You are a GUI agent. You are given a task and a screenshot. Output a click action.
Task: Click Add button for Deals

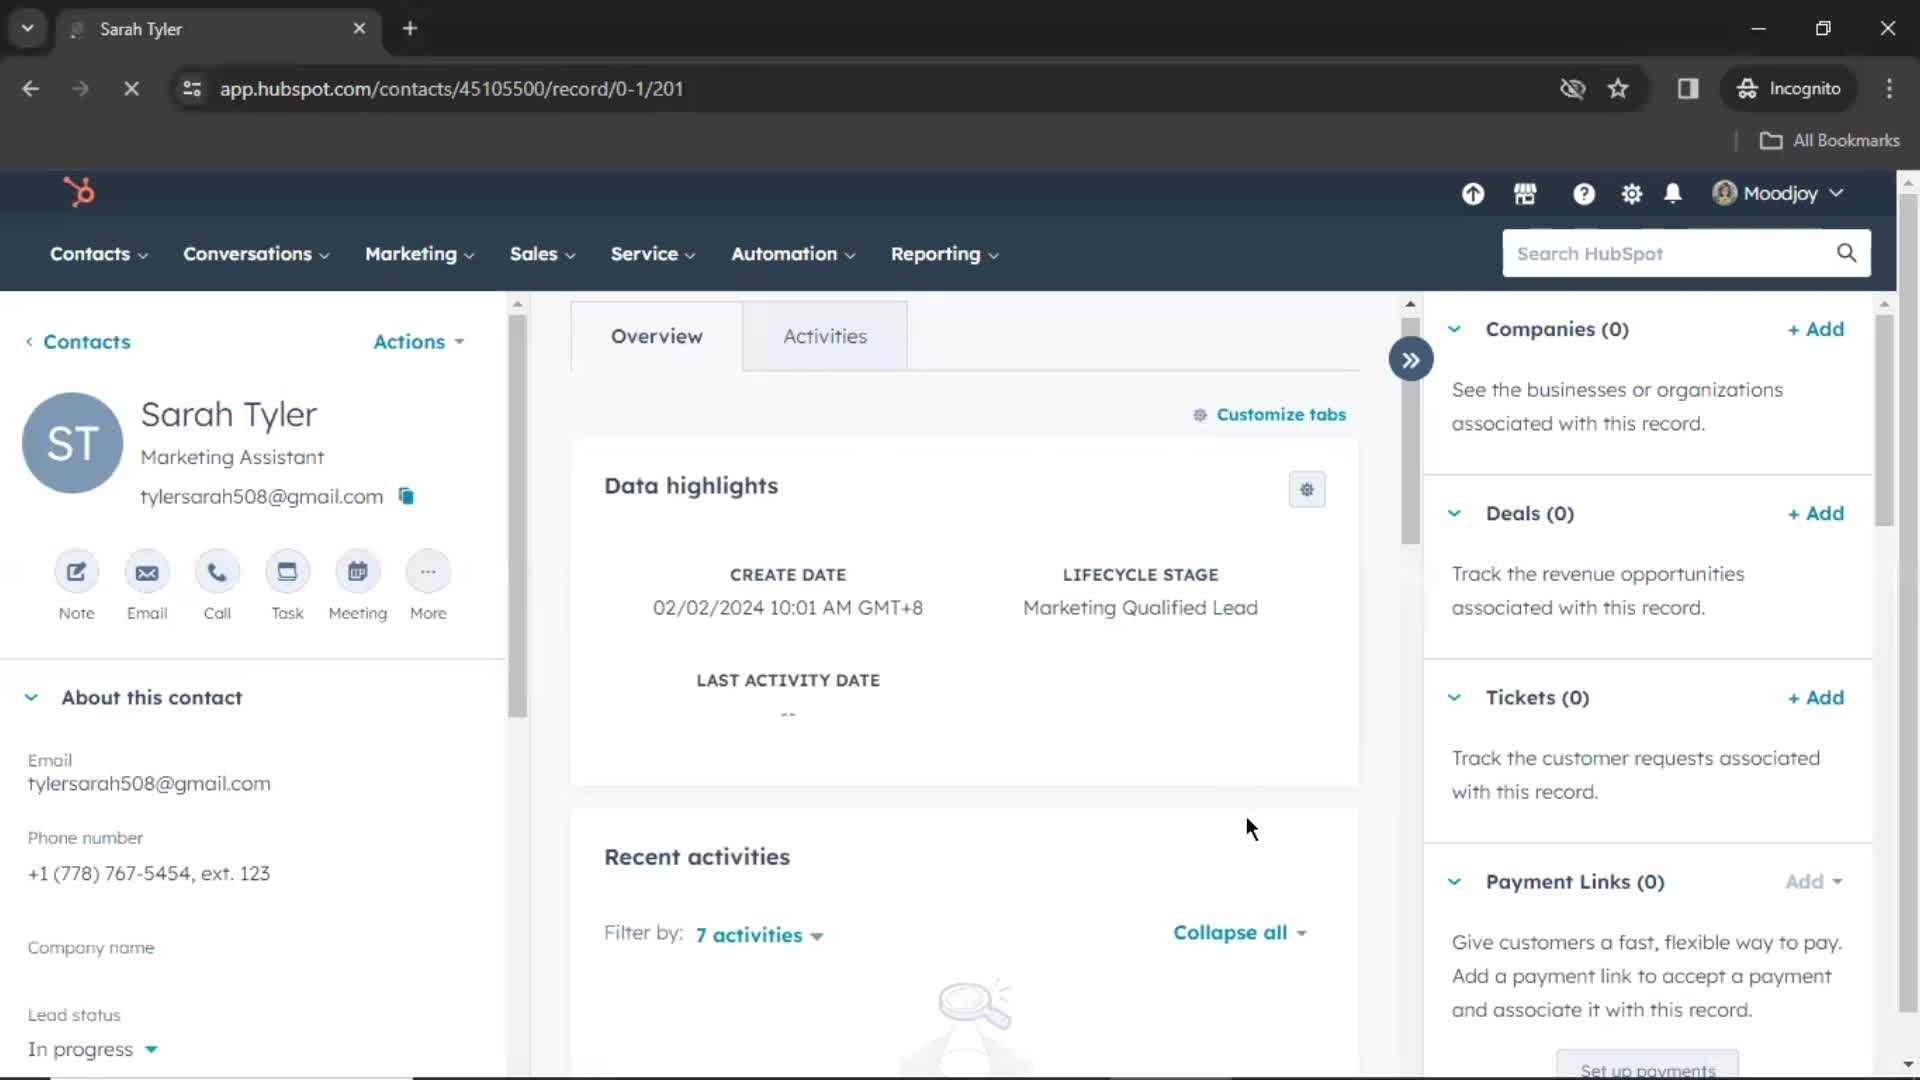pos(1816,513)
